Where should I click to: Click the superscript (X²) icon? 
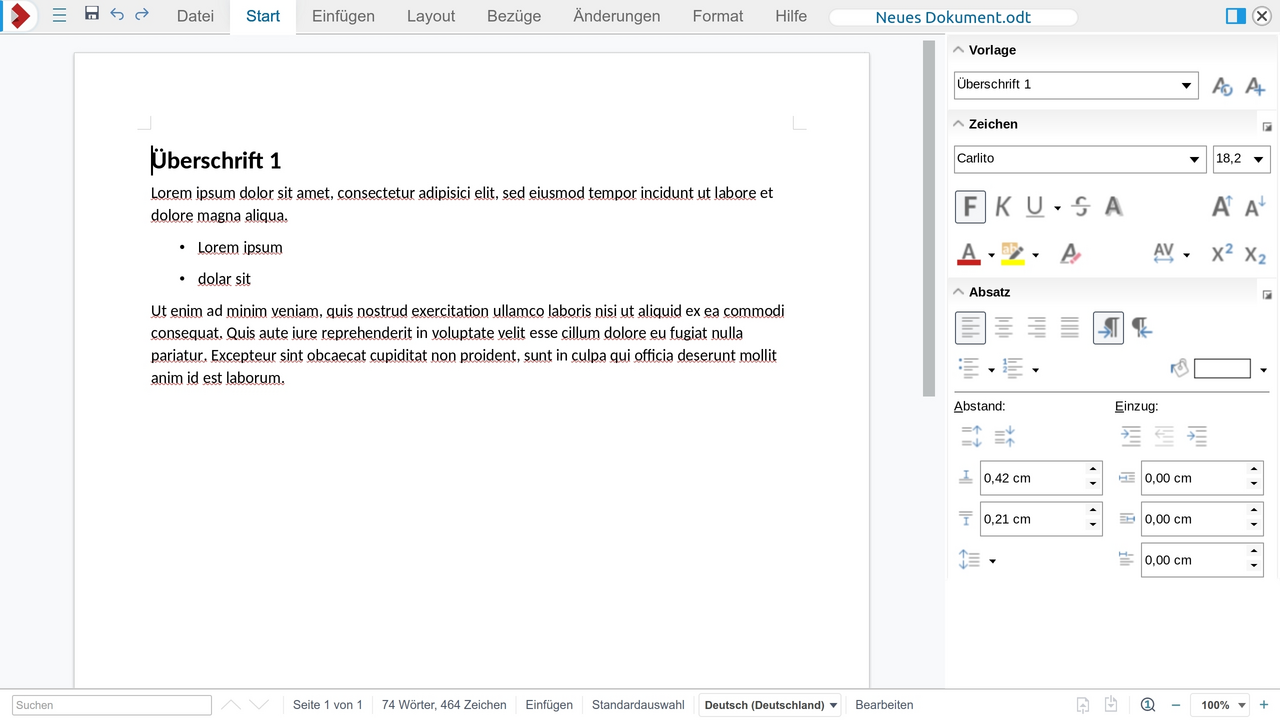[1220, 253]
